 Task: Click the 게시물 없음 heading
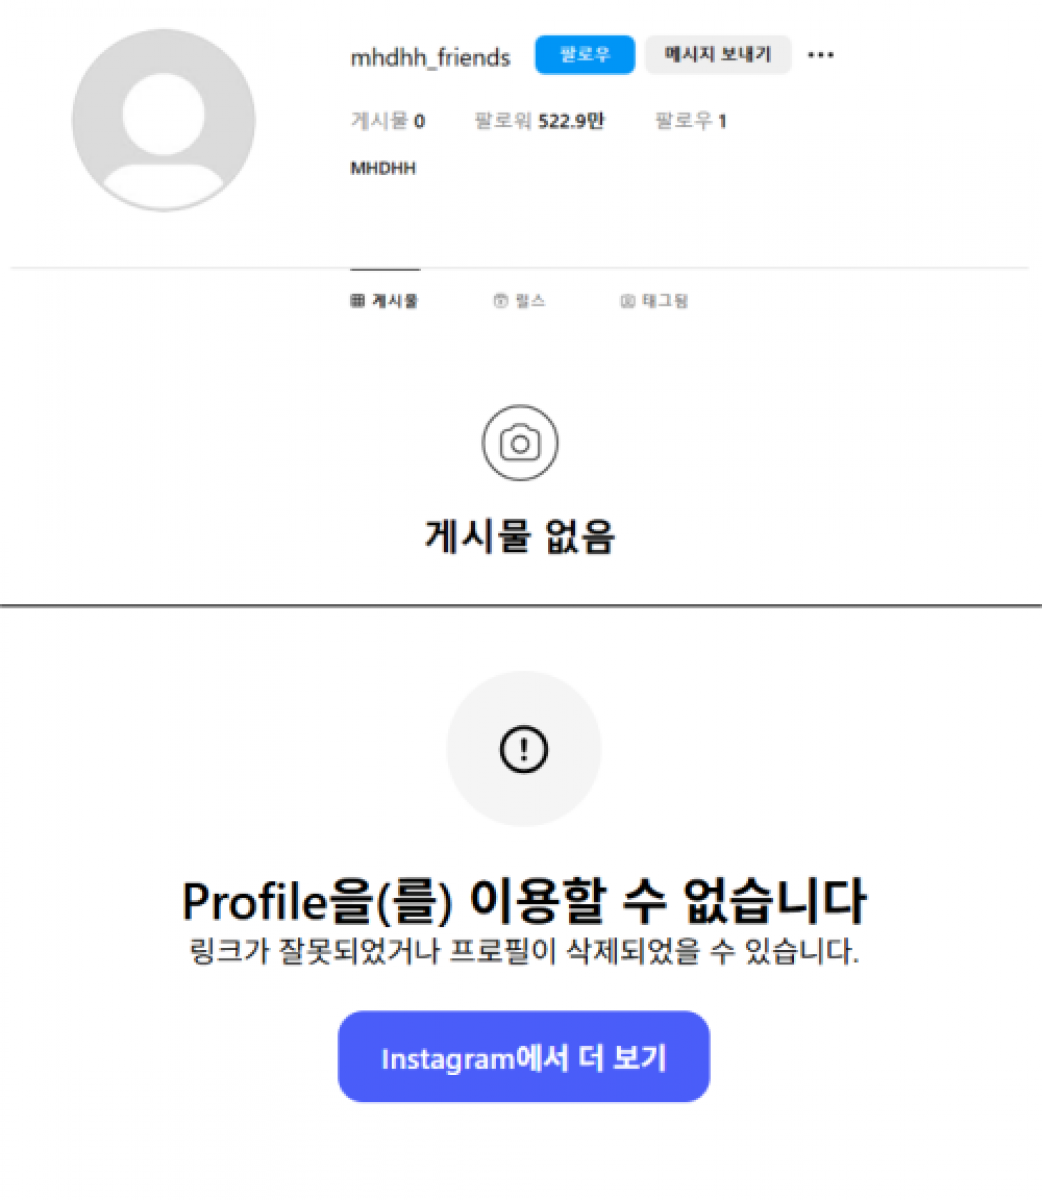click(x=520, y=536)
